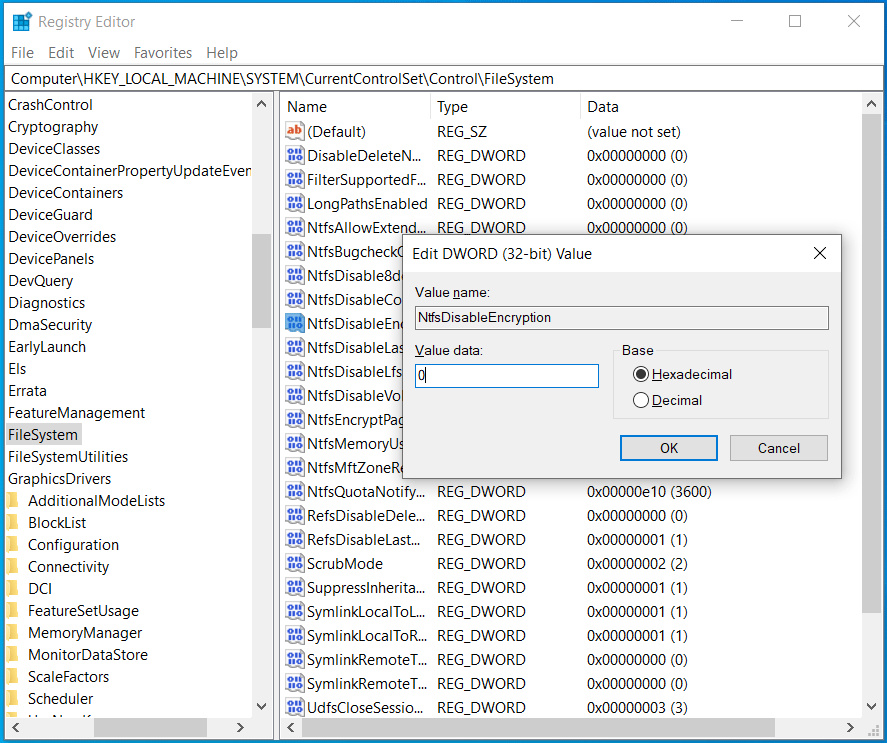
Task: Click the string value icon beside (Default)
Action: [x=295, y=131]
